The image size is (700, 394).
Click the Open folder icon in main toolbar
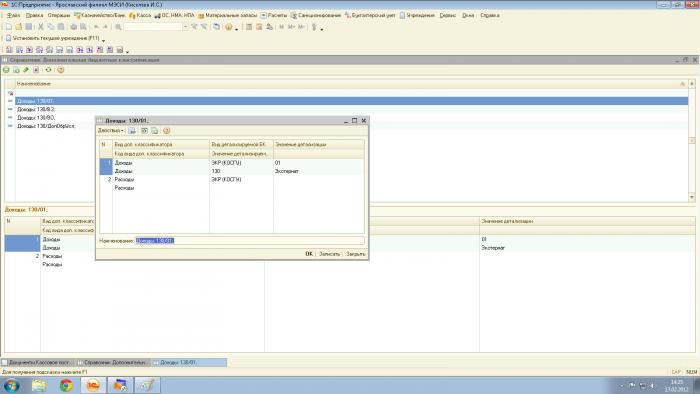(18, 27)
